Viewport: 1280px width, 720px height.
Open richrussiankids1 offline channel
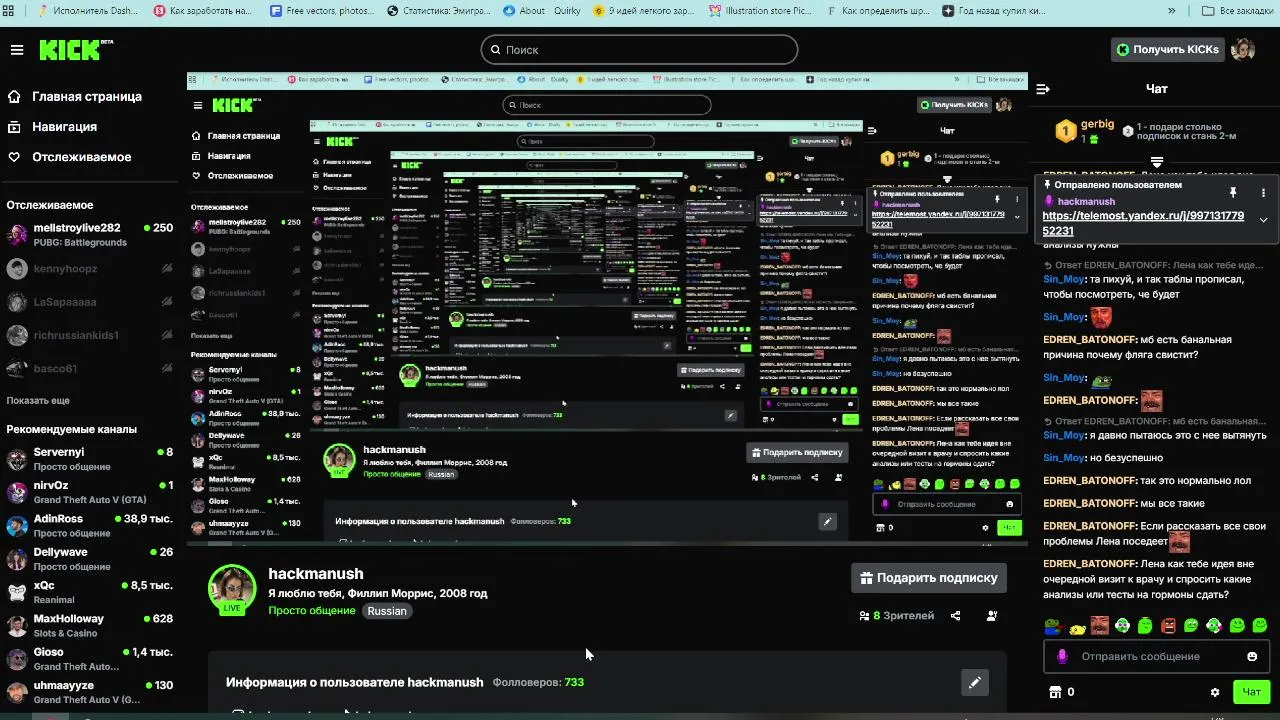(90, 335)
